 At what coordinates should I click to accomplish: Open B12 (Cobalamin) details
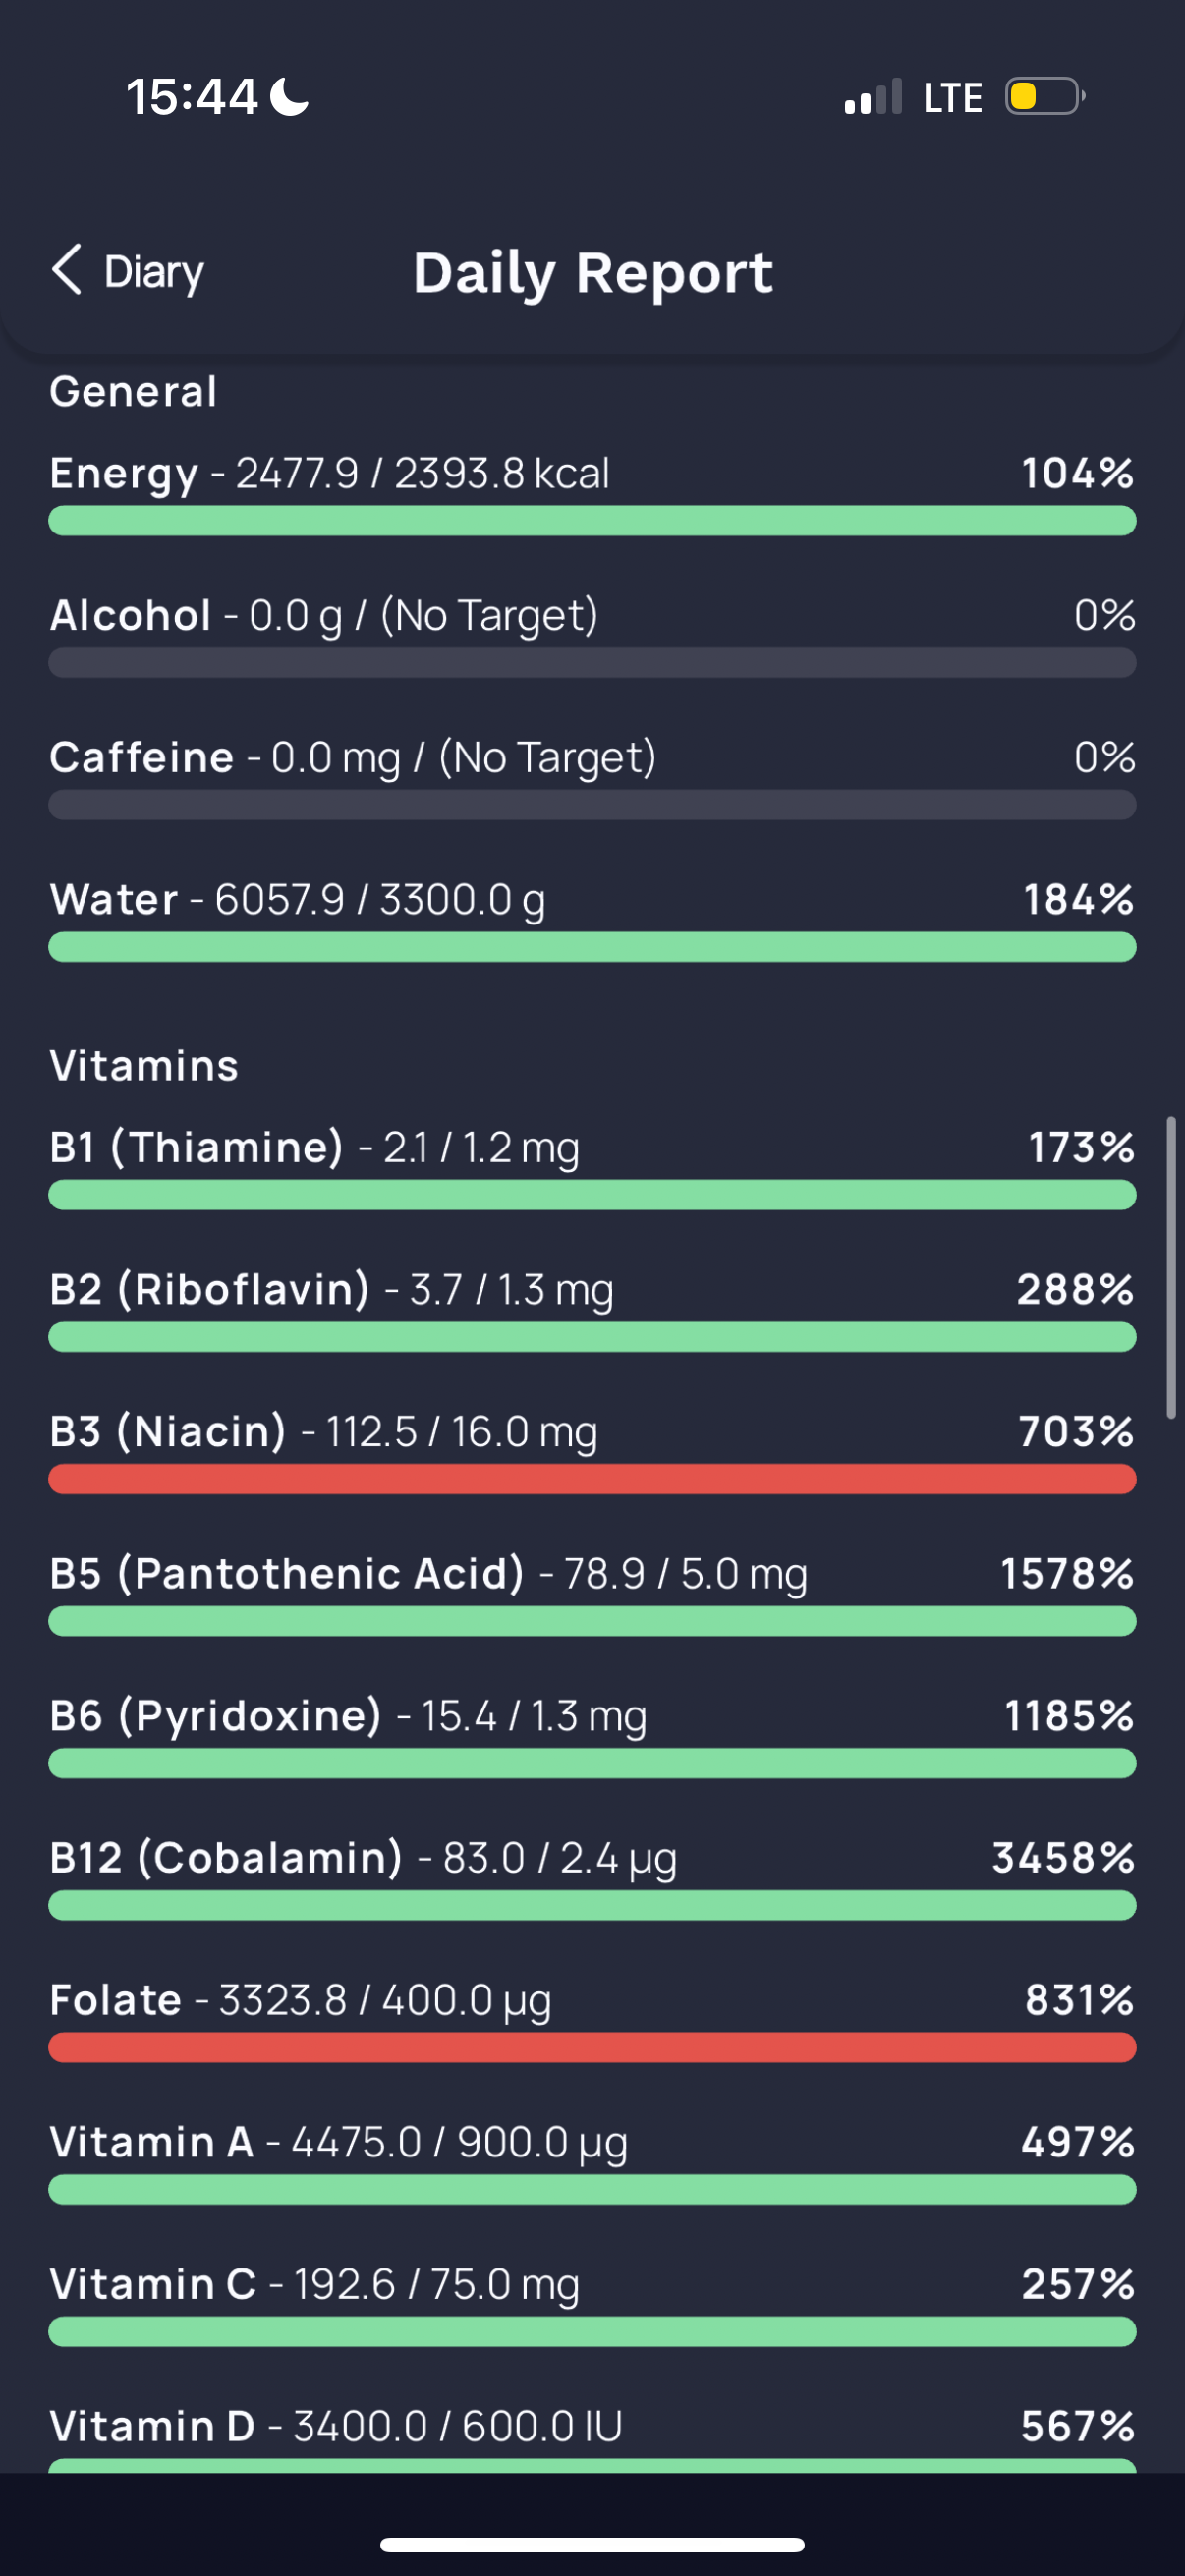coord(363,1858)
